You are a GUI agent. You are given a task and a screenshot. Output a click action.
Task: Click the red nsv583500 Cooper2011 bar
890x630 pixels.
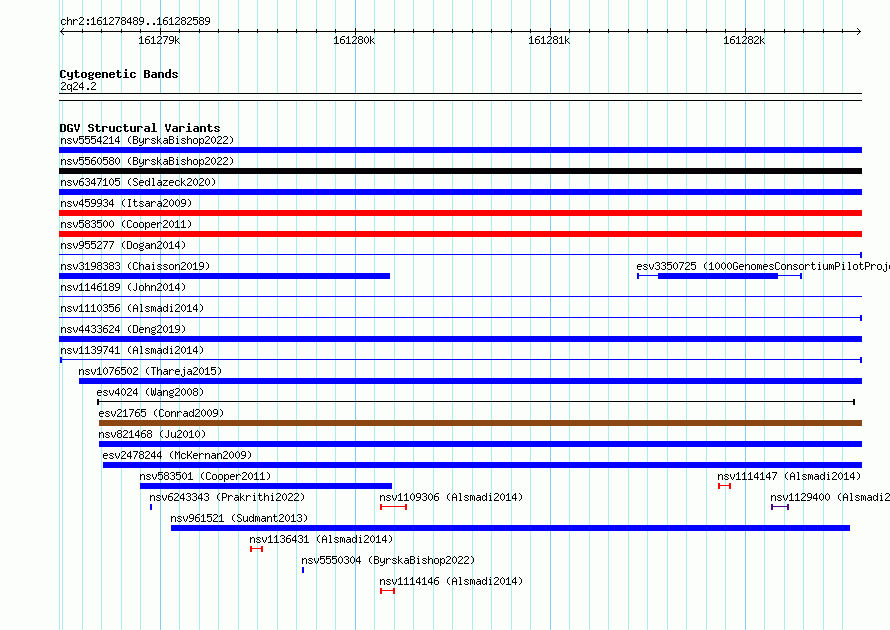tap(460, 234)
